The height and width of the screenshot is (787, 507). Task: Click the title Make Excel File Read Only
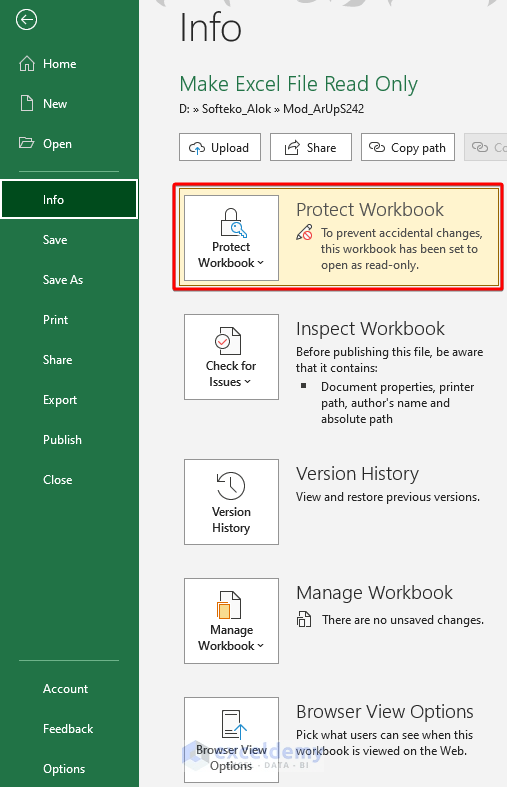coord(299,84)
